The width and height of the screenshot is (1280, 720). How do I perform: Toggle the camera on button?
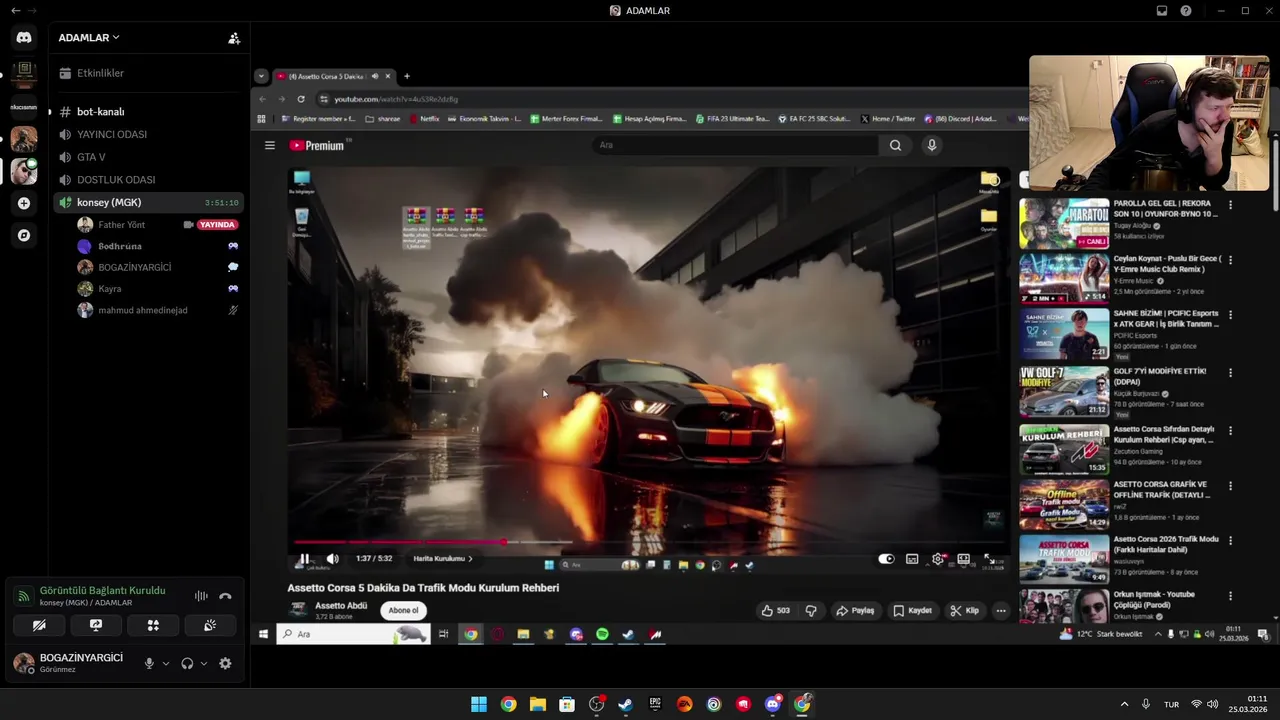39,625
